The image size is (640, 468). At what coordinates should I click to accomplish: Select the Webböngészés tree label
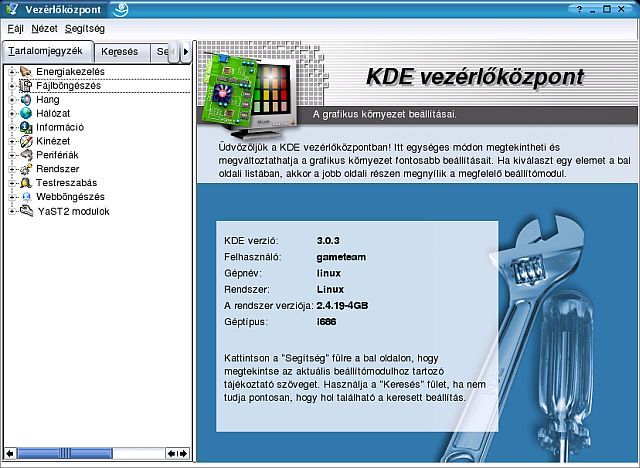pyautogui.click(x=71, y=197)
